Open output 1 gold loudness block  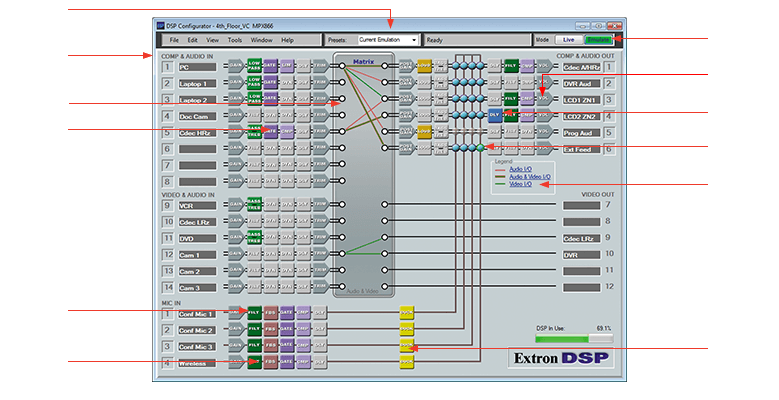click(x=424, y=66)
